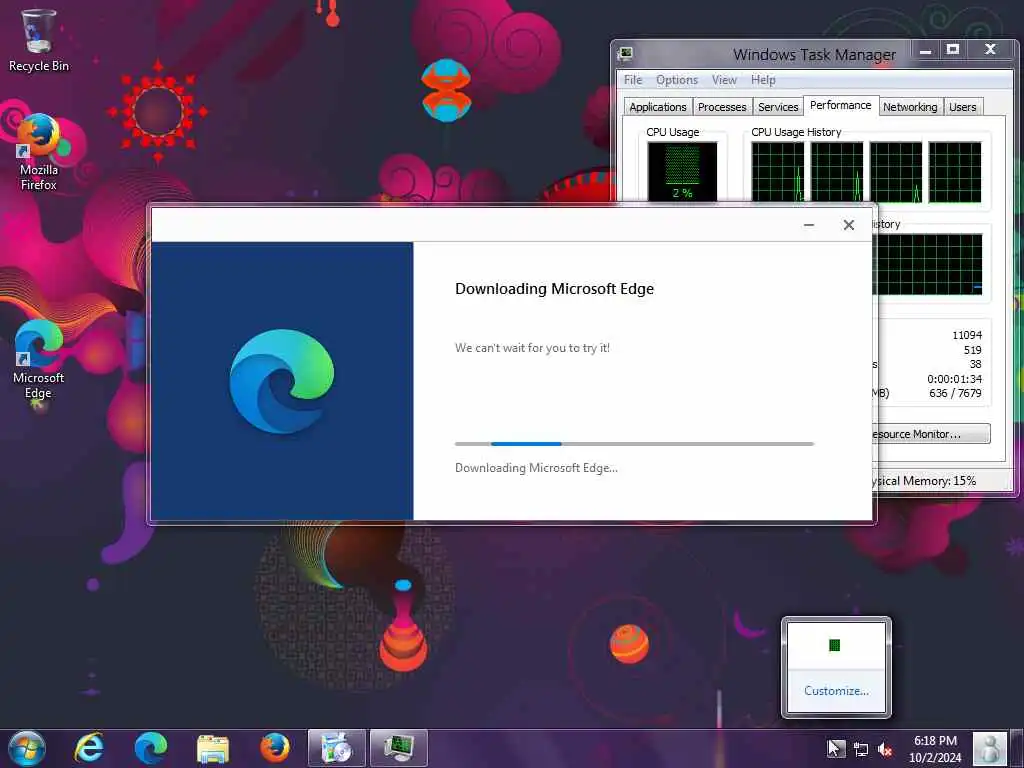Close the Edge installer window
This screenshot has height=768, width=1024.
848,225
